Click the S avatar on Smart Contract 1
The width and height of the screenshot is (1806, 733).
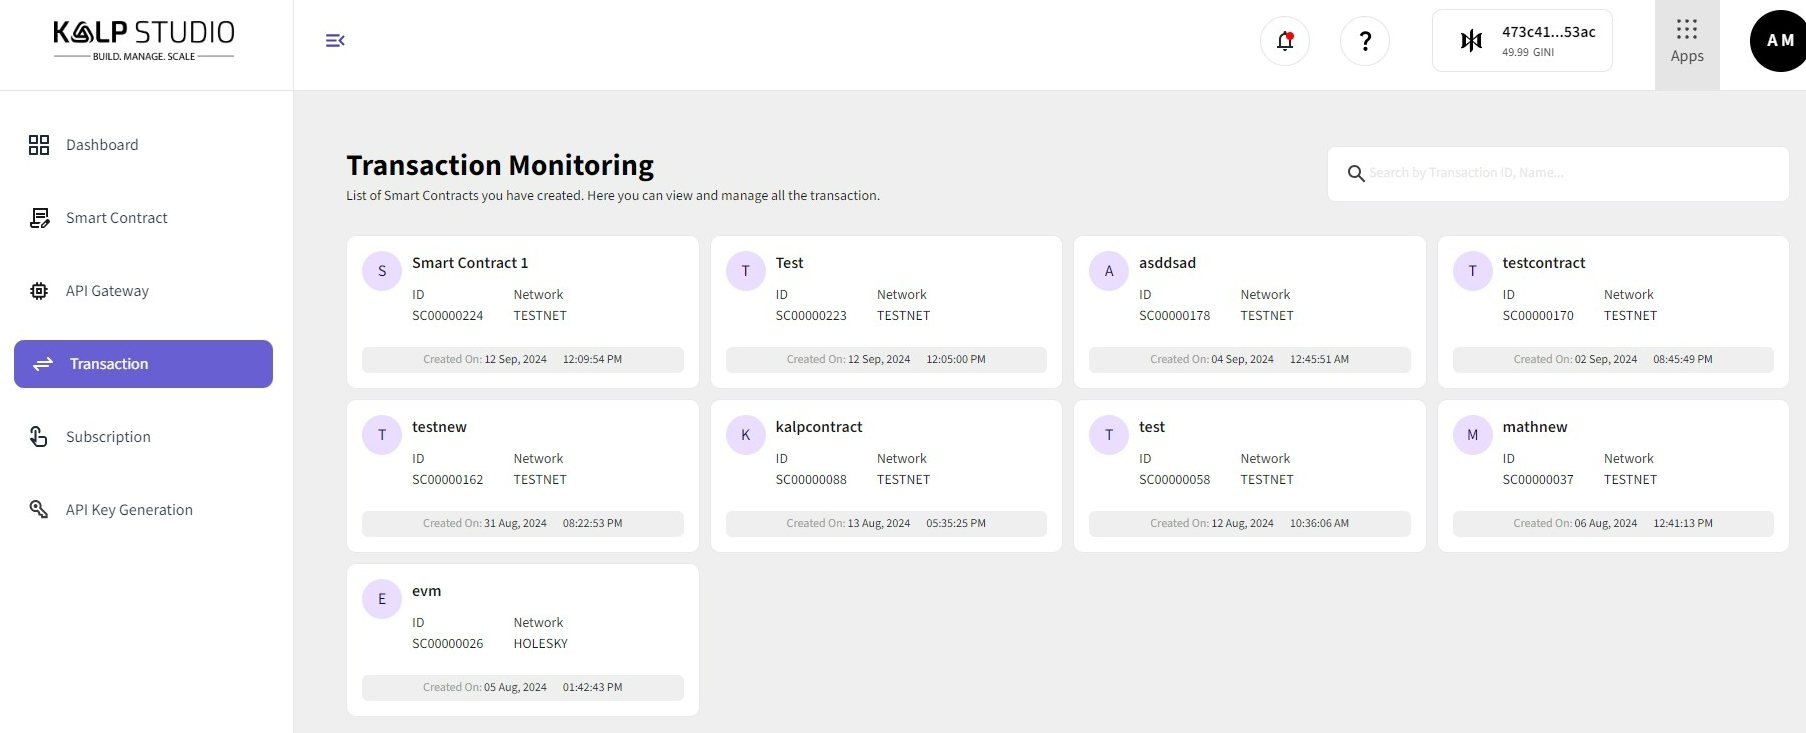tap(382, 271)
